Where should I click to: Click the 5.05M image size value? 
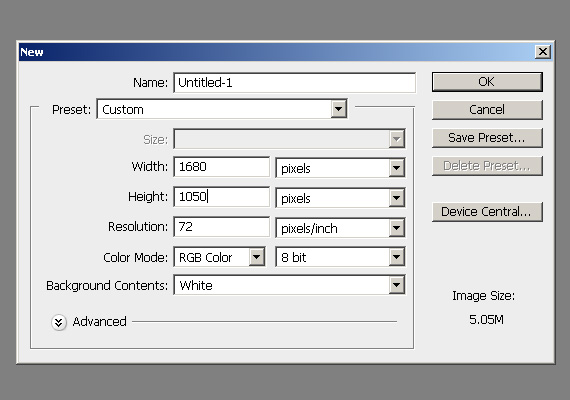pos(486,320)
